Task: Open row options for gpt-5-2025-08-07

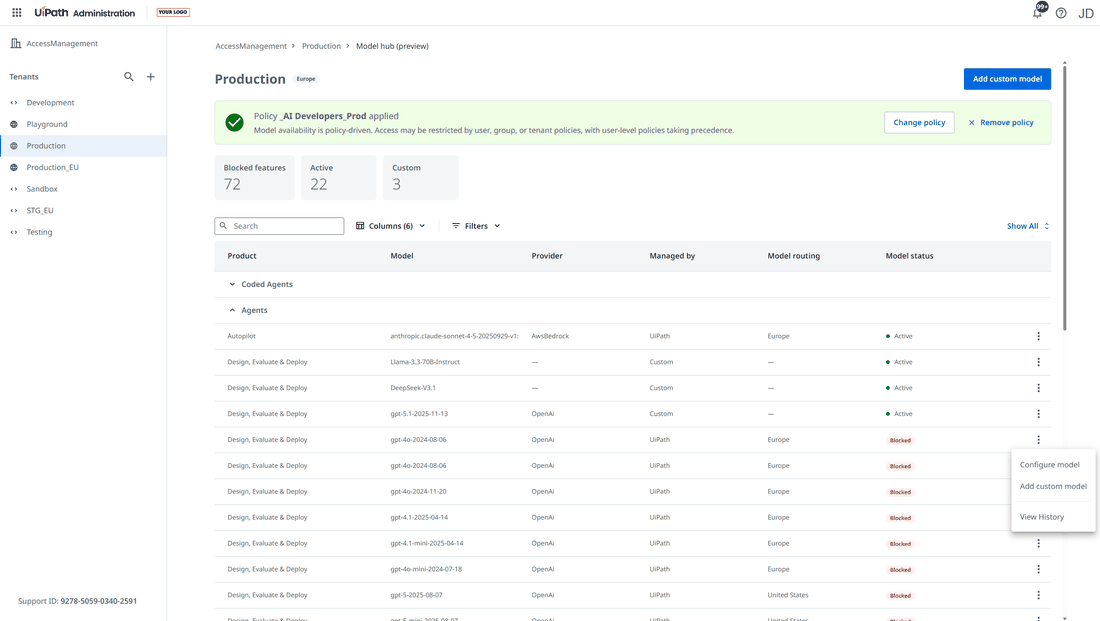Action: pos(1038,595)
